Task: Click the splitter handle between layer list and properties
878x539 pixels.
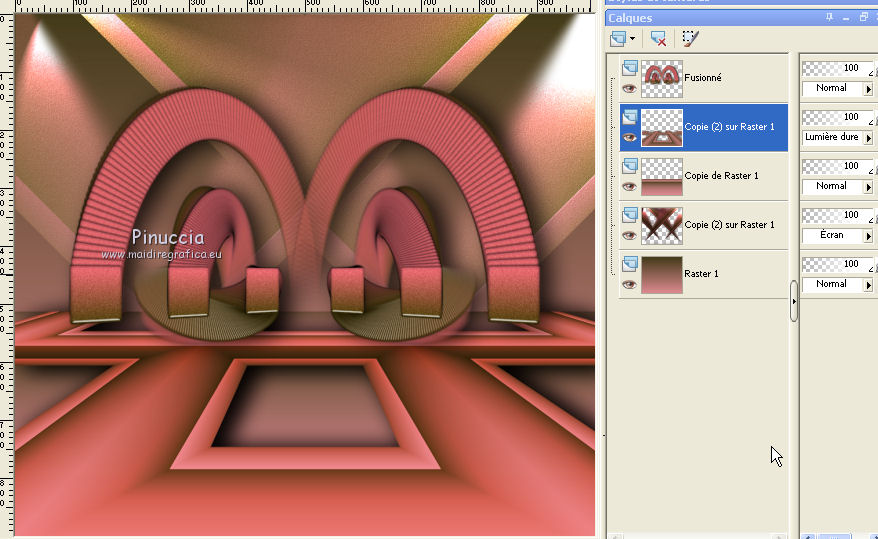Action: [793, 301]
